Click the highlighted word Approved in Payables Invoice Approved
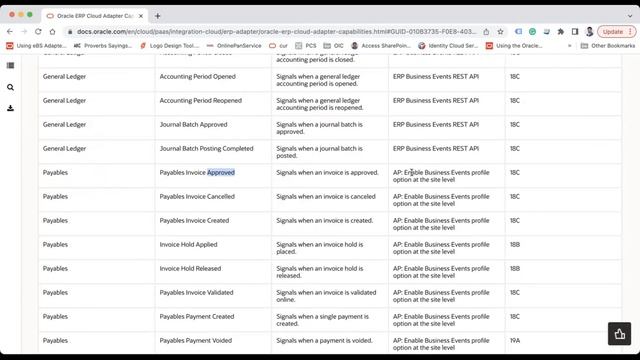Screen dimensions: 640x360 [x=221, y=173]
